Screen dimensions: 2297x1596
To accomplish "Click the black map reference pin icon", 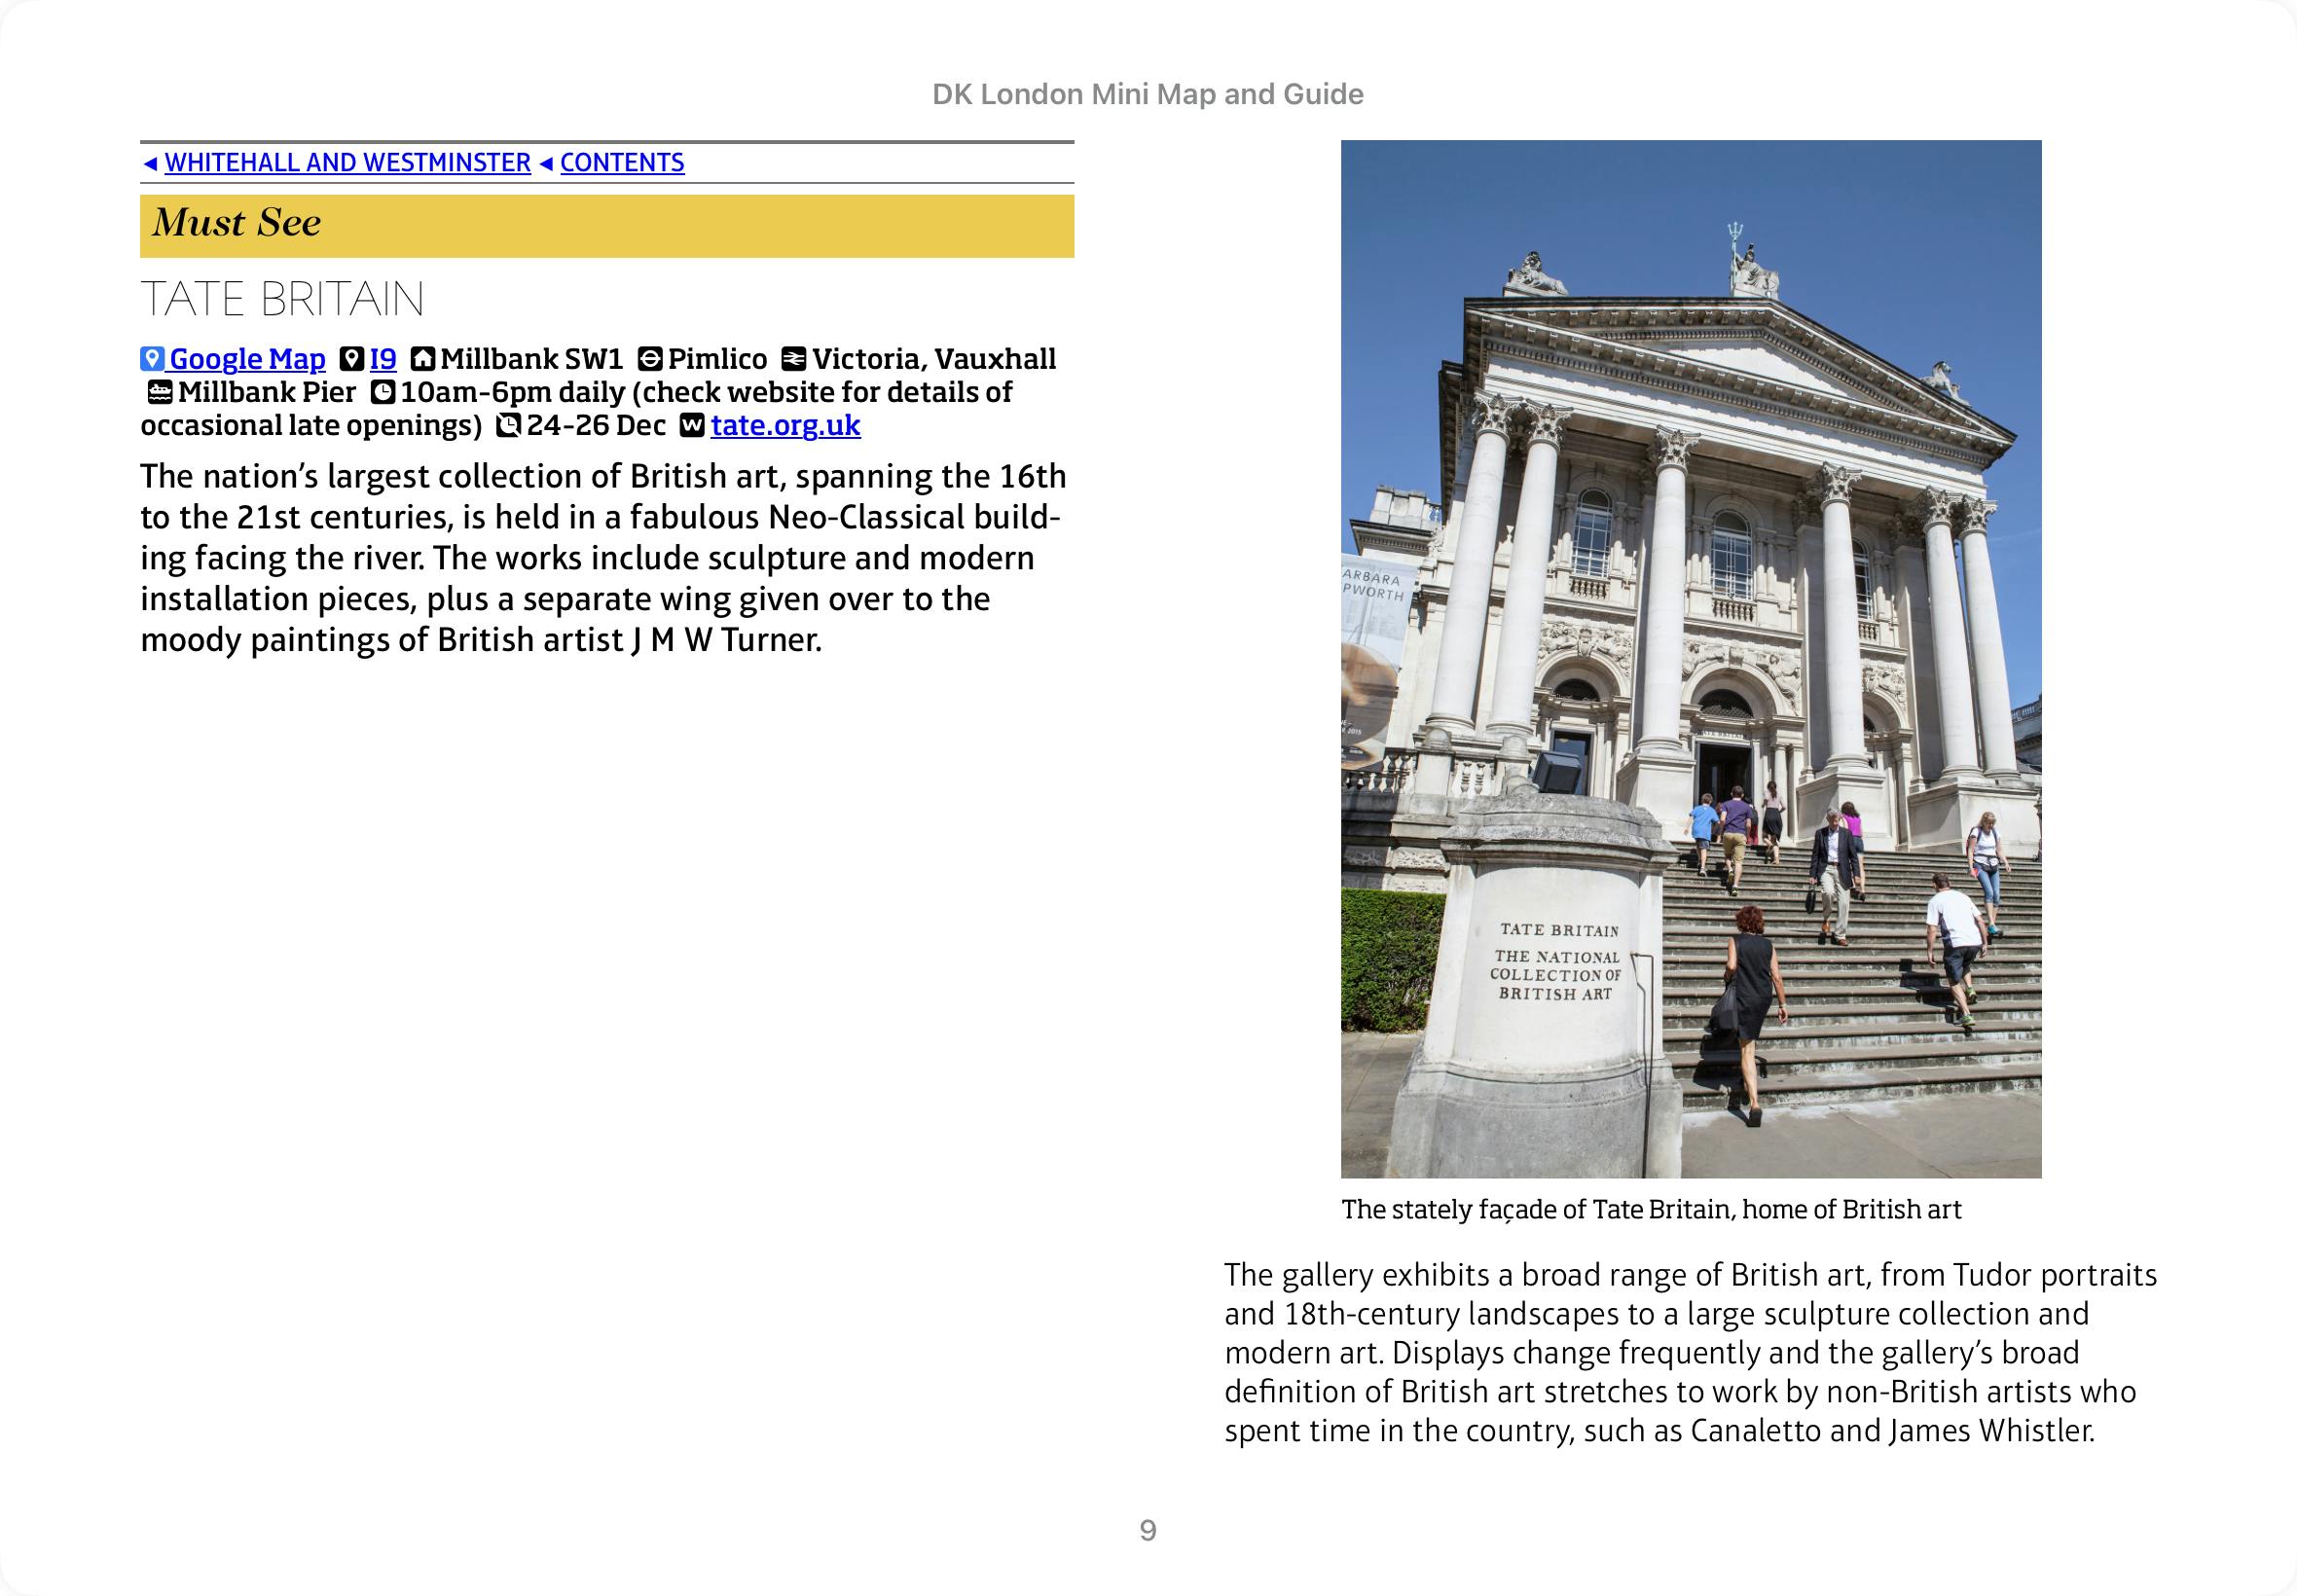I will point(351,359).
